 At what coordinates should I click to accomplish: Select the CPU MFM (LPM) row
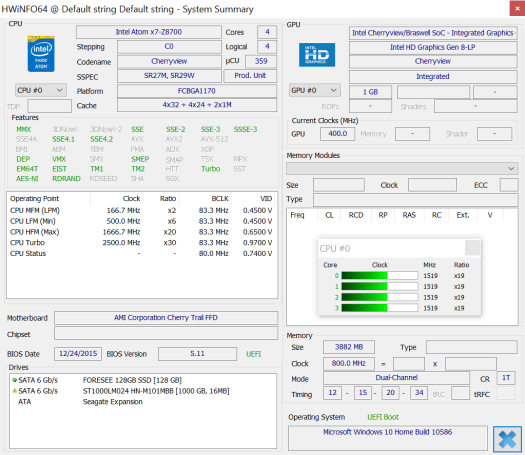pos(141,210)
